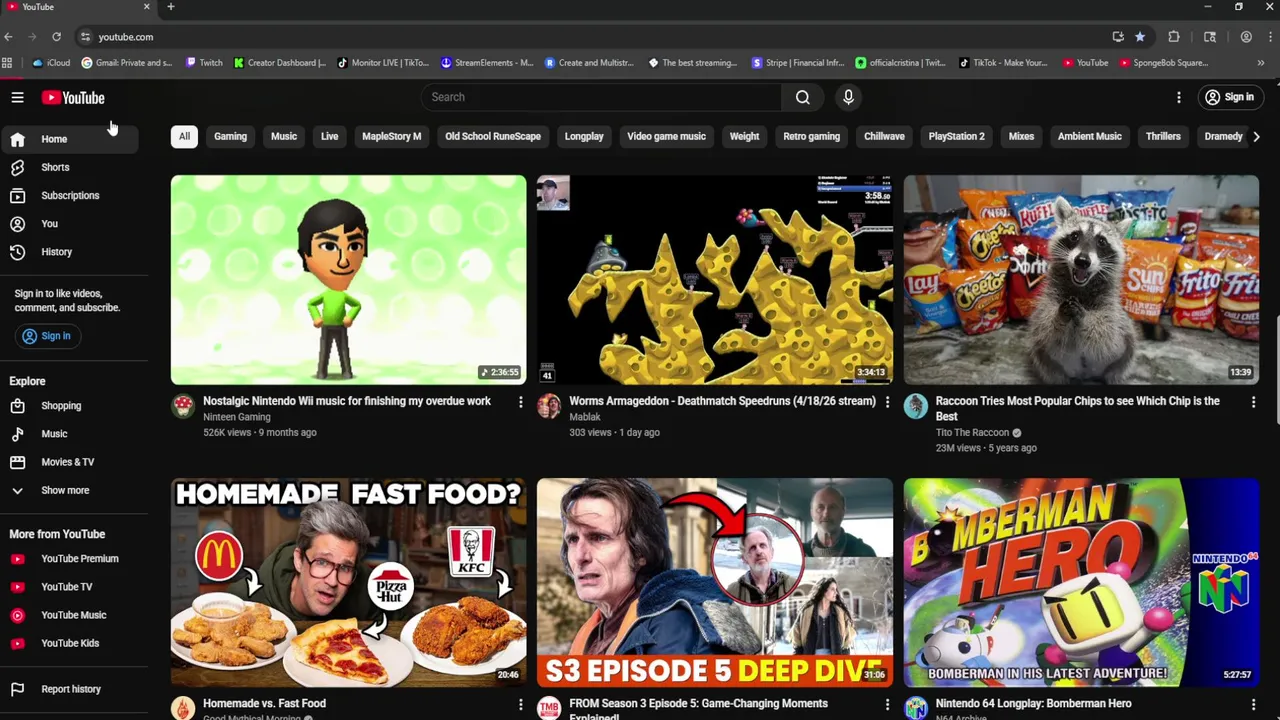
Task: Open options for FROM Season 3 video
Action: (x=887, y=705)
